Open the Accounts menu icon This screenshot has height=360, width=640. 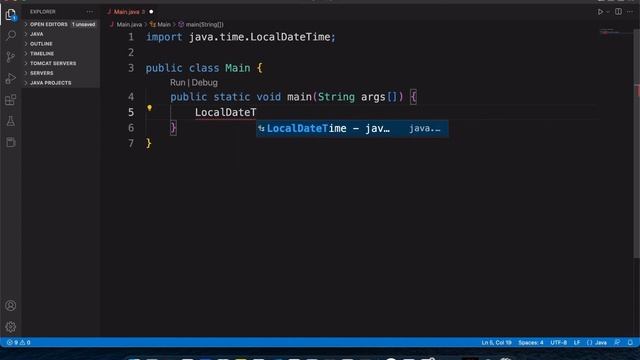(11, 306)
